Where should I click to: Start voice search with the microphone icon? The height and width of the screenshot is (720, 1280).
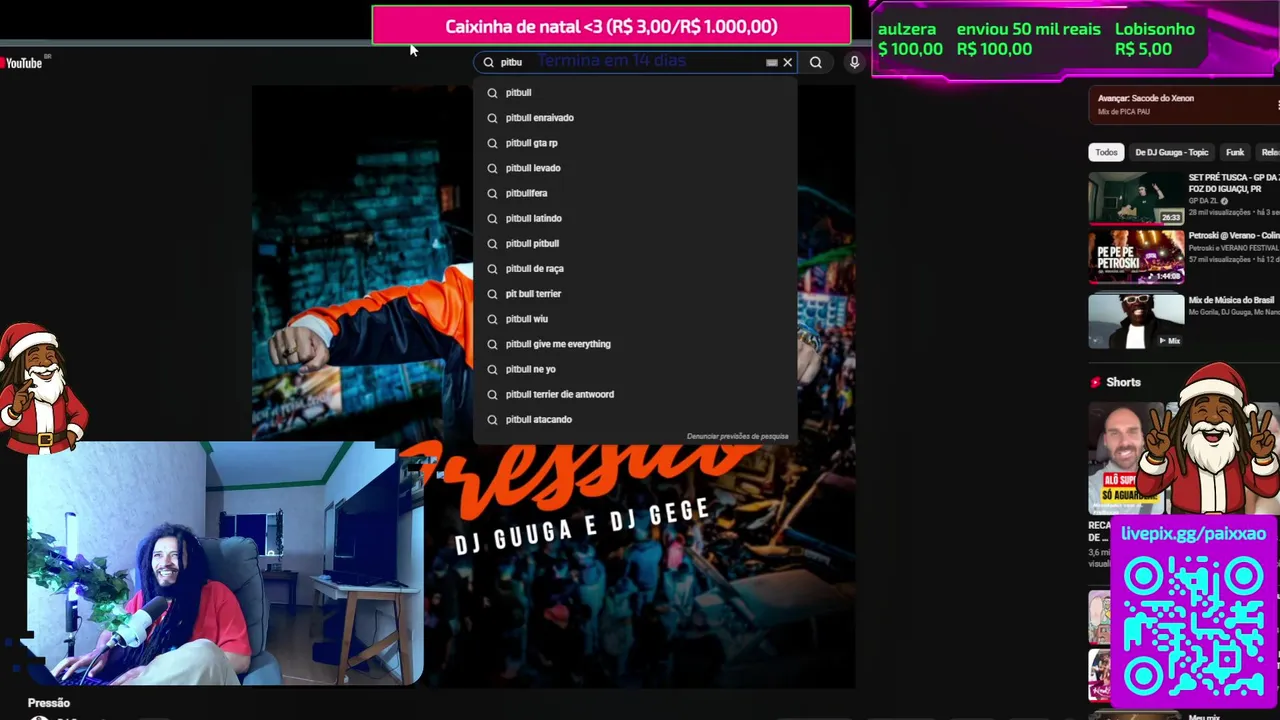pos(854,62)
